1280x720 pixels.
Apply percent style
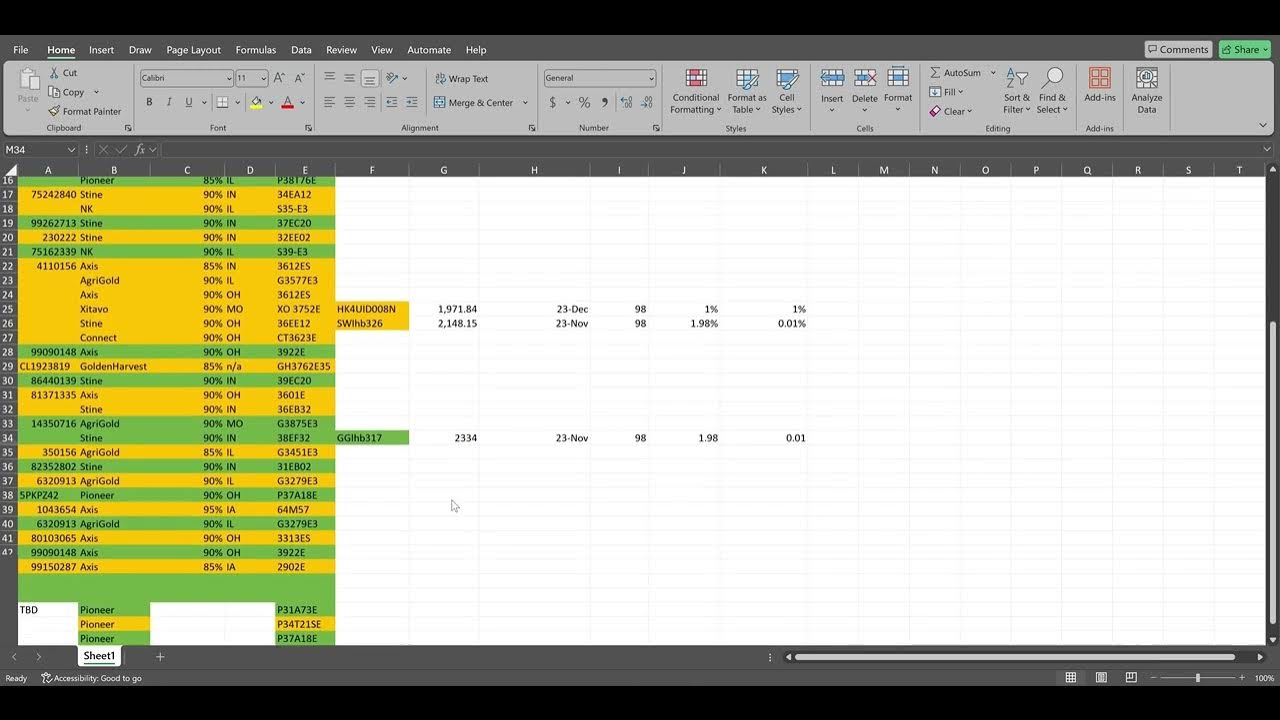(x=584, y=102)
